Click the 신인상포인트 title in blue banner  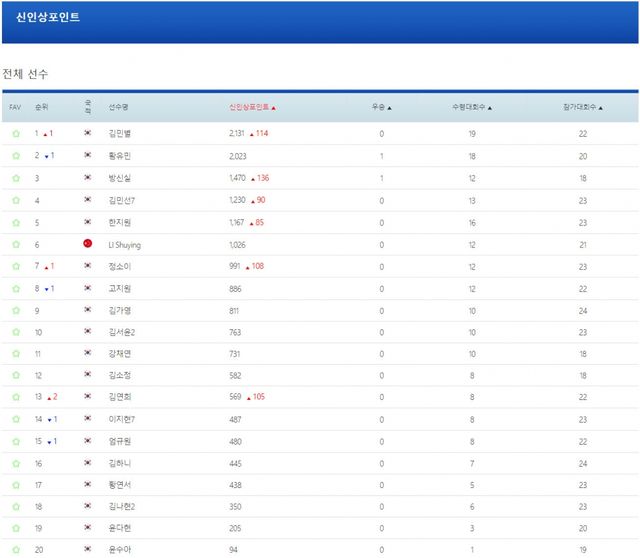[48, 18]
